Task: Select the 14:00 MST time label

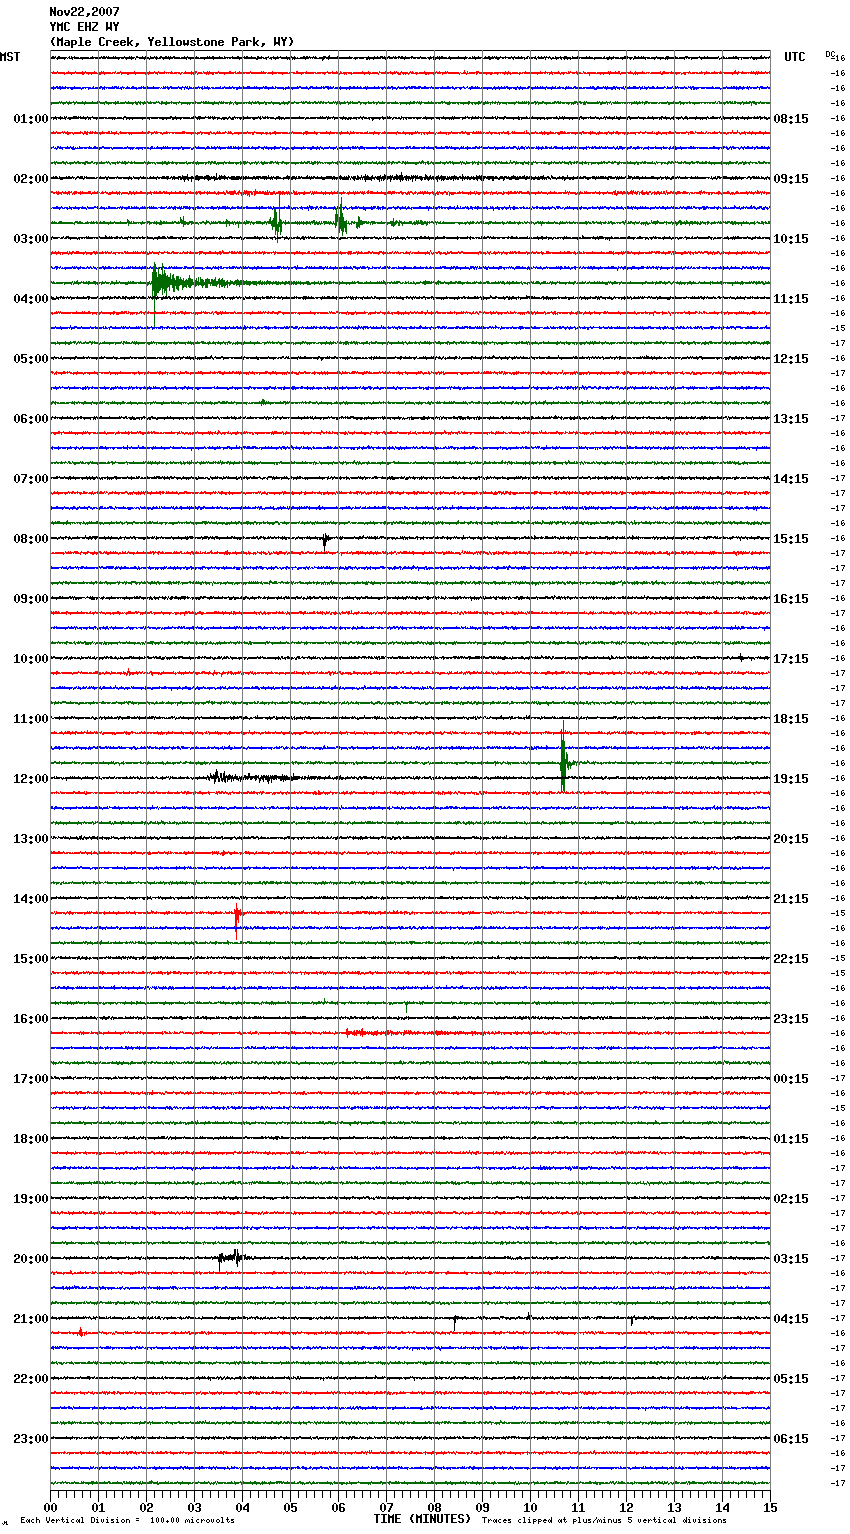Action: (x=31, y=899)
